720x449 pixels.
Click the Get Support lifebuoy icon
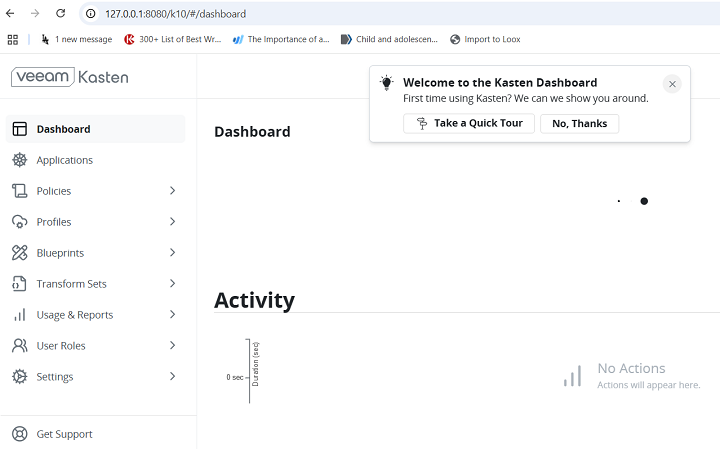coord(19,434)
